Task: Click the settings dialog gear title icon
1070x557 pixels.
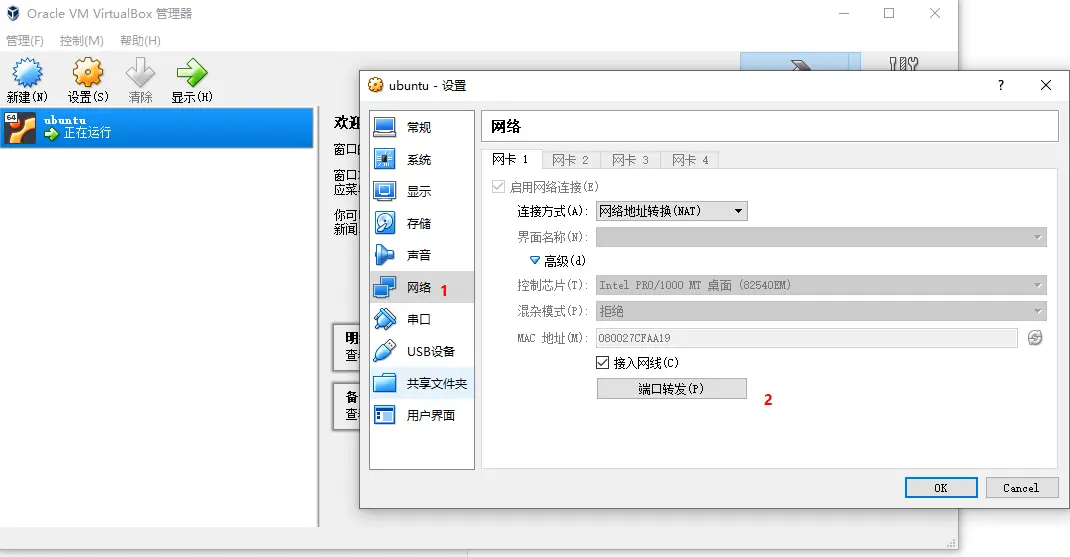Action: (x=375, y=85)
